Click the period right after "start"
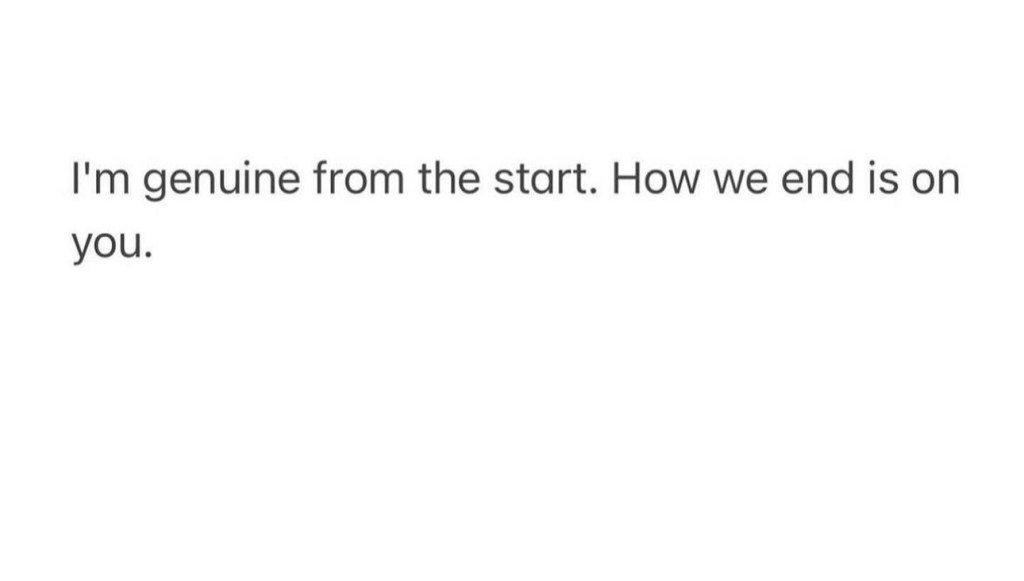The image size is (1024, 581). tap(593, 192)
